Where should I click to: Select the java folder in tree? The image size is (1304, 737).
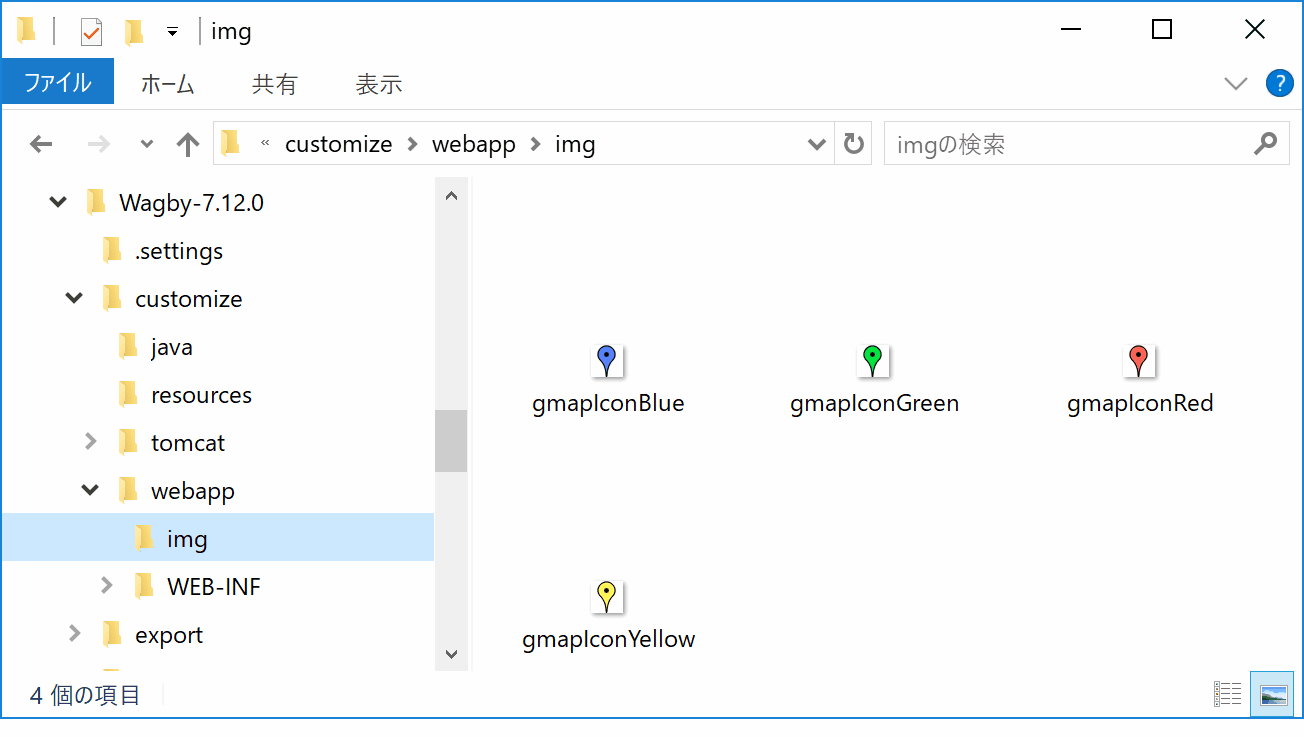(x=171, y=347)
